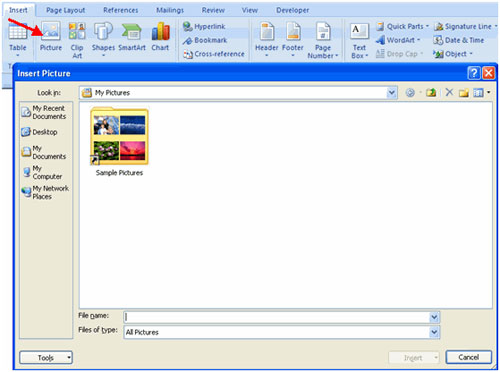Image resolution: width=500 pixels, height=372 pixels.
Task: Switch to the Page Layout tab
Action: pyautogui.click(x=66, y=10)
